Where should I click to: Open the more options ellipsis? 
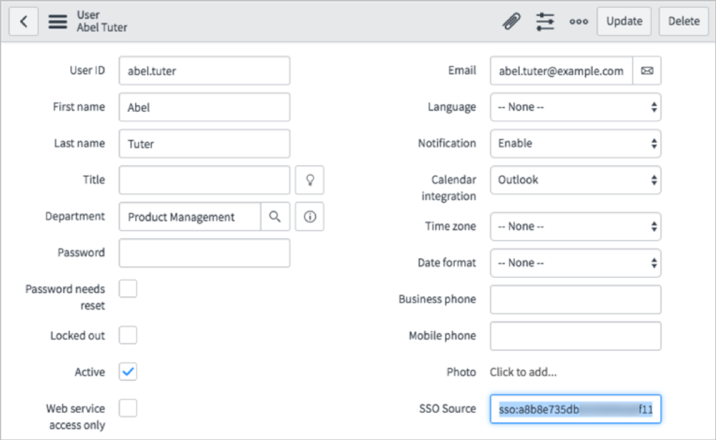[x=579, y=21]
